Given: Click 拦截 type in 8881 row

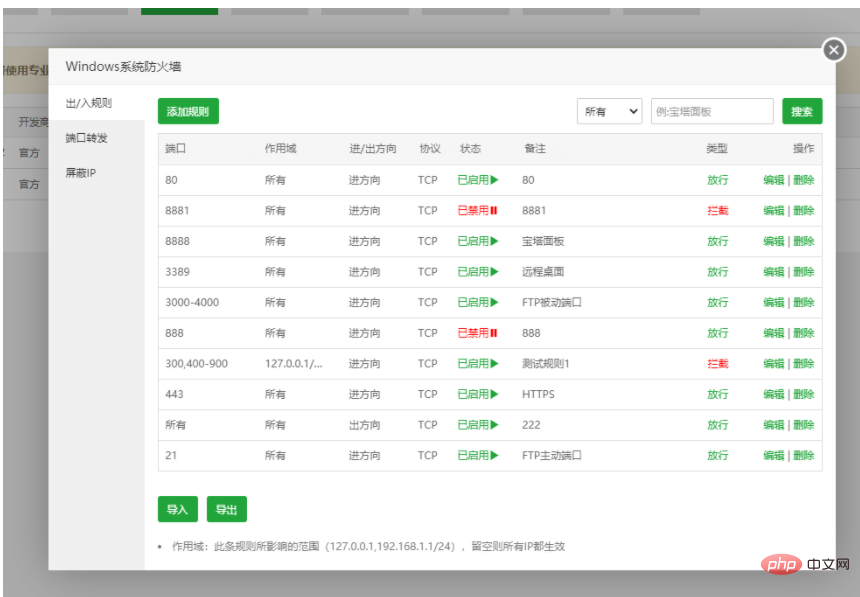Looking at the screenshot, I should click(x=717, y=211).
